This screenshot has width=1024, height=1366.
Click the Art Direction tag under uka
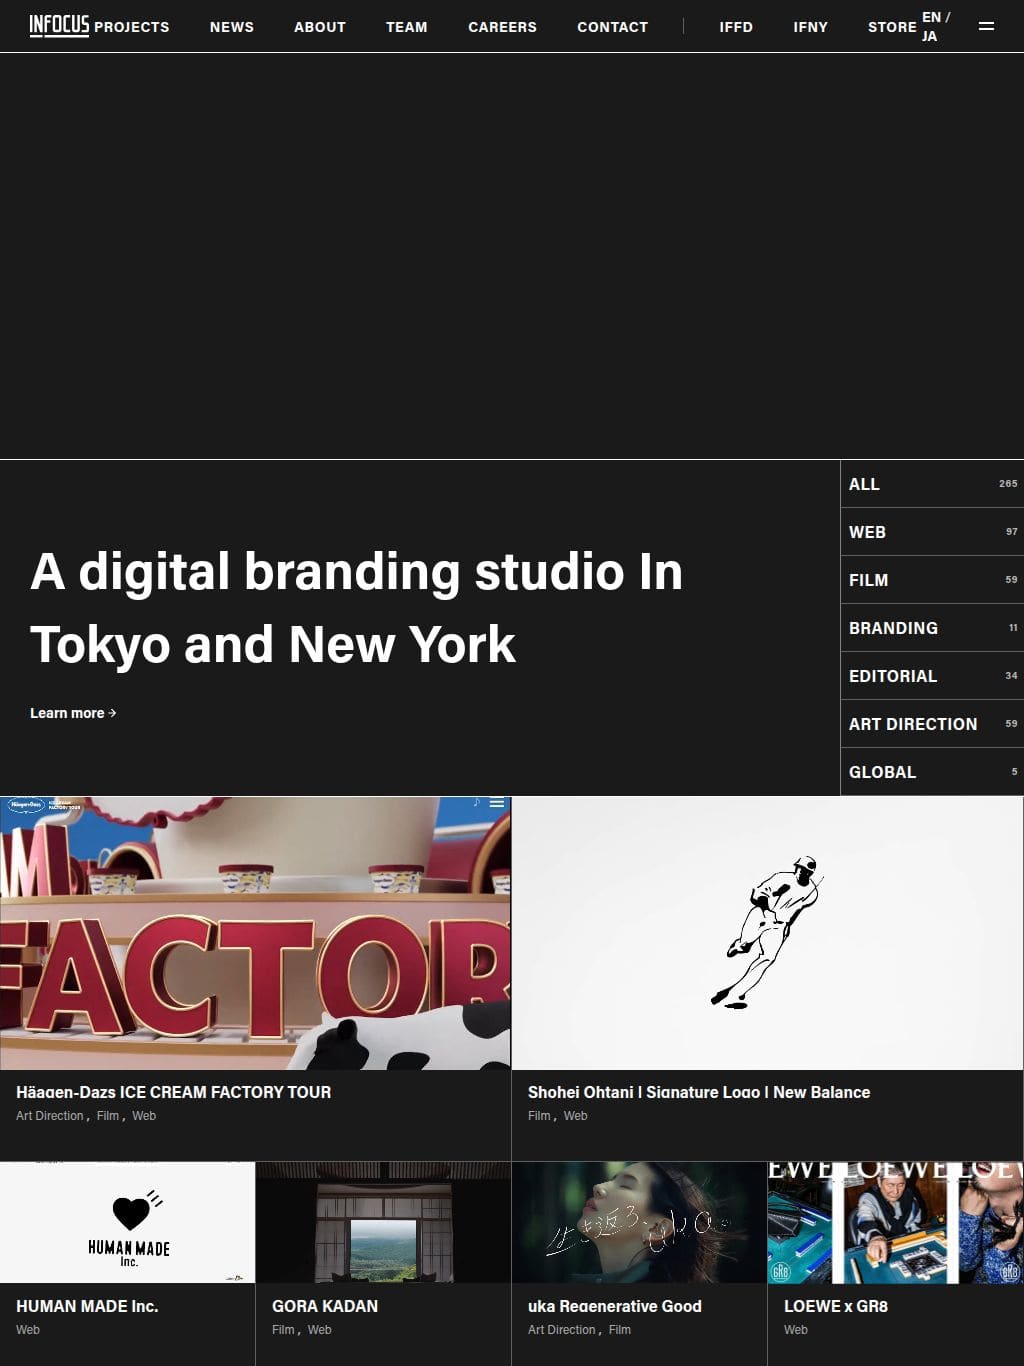coord(562,1330)
